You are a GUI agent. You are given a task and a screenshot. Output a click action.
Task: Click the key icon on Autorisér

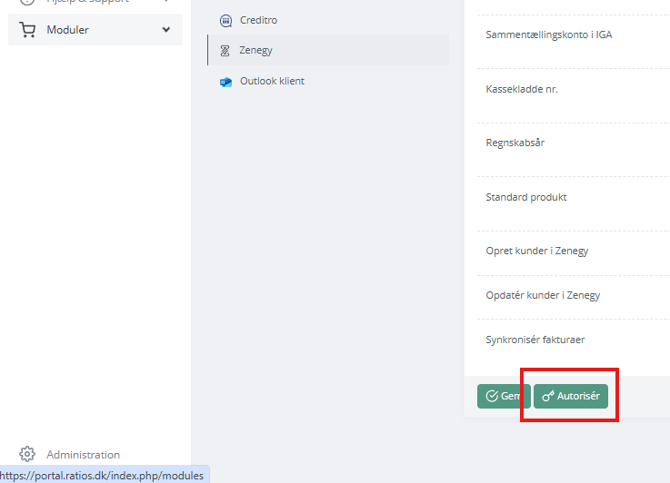(547, 396)
